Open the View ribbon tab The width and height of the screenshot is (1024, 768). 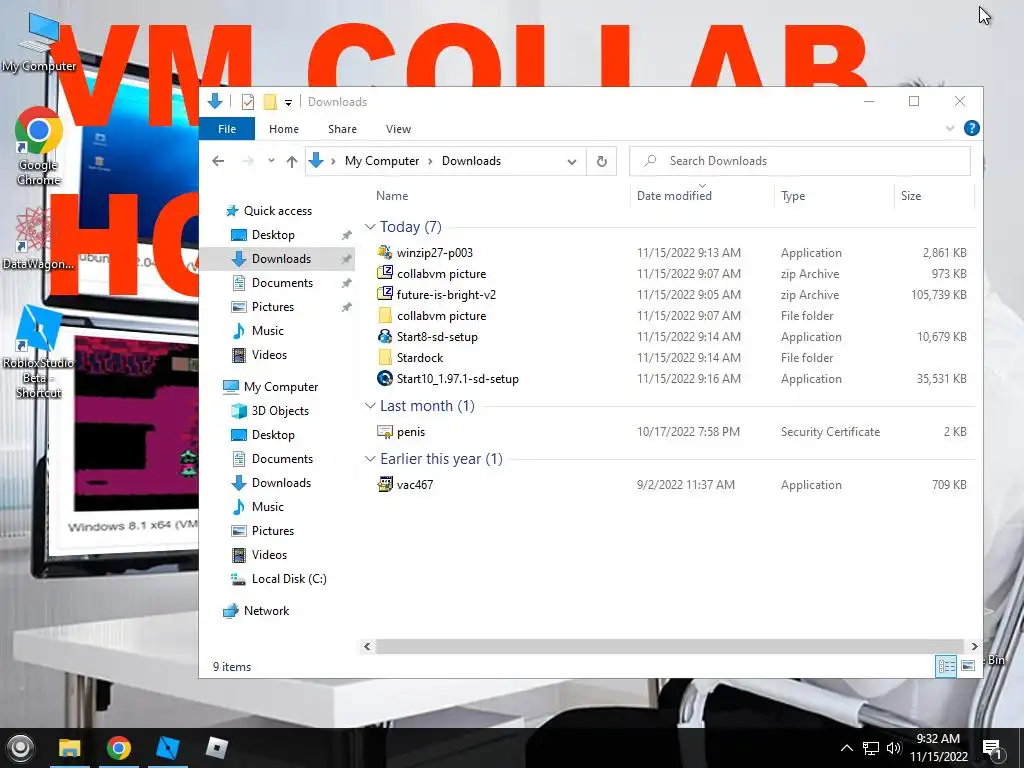[398, 129]
